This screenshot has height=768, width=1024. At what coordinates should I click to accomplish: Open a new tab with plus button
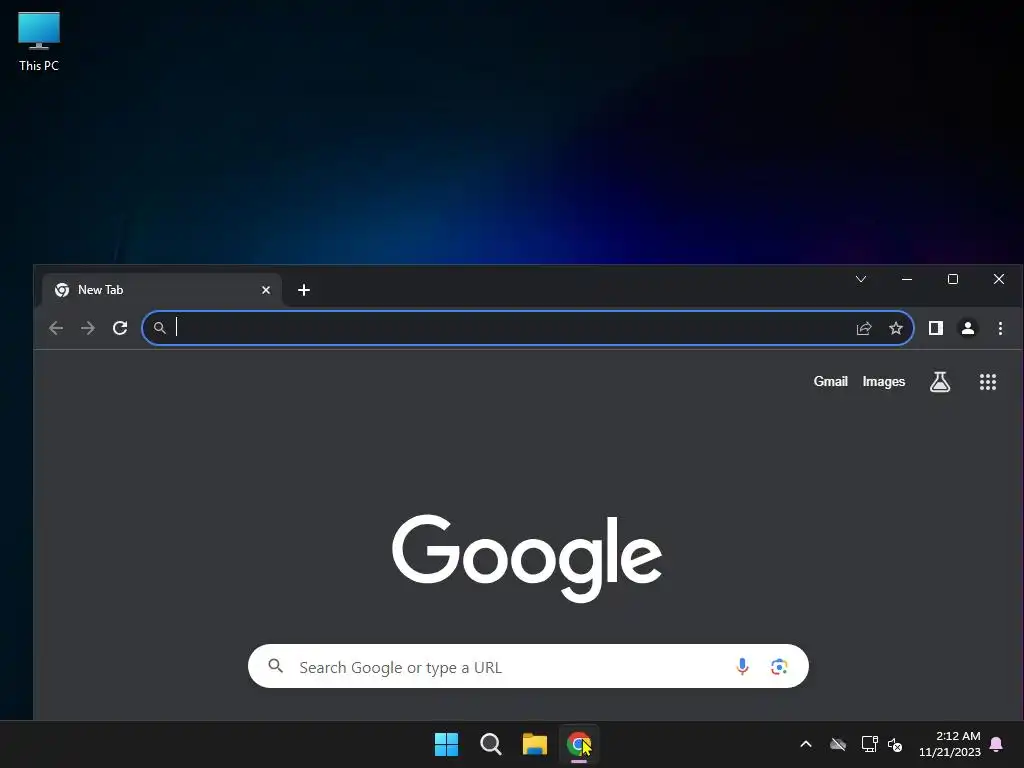coord(304,290)
